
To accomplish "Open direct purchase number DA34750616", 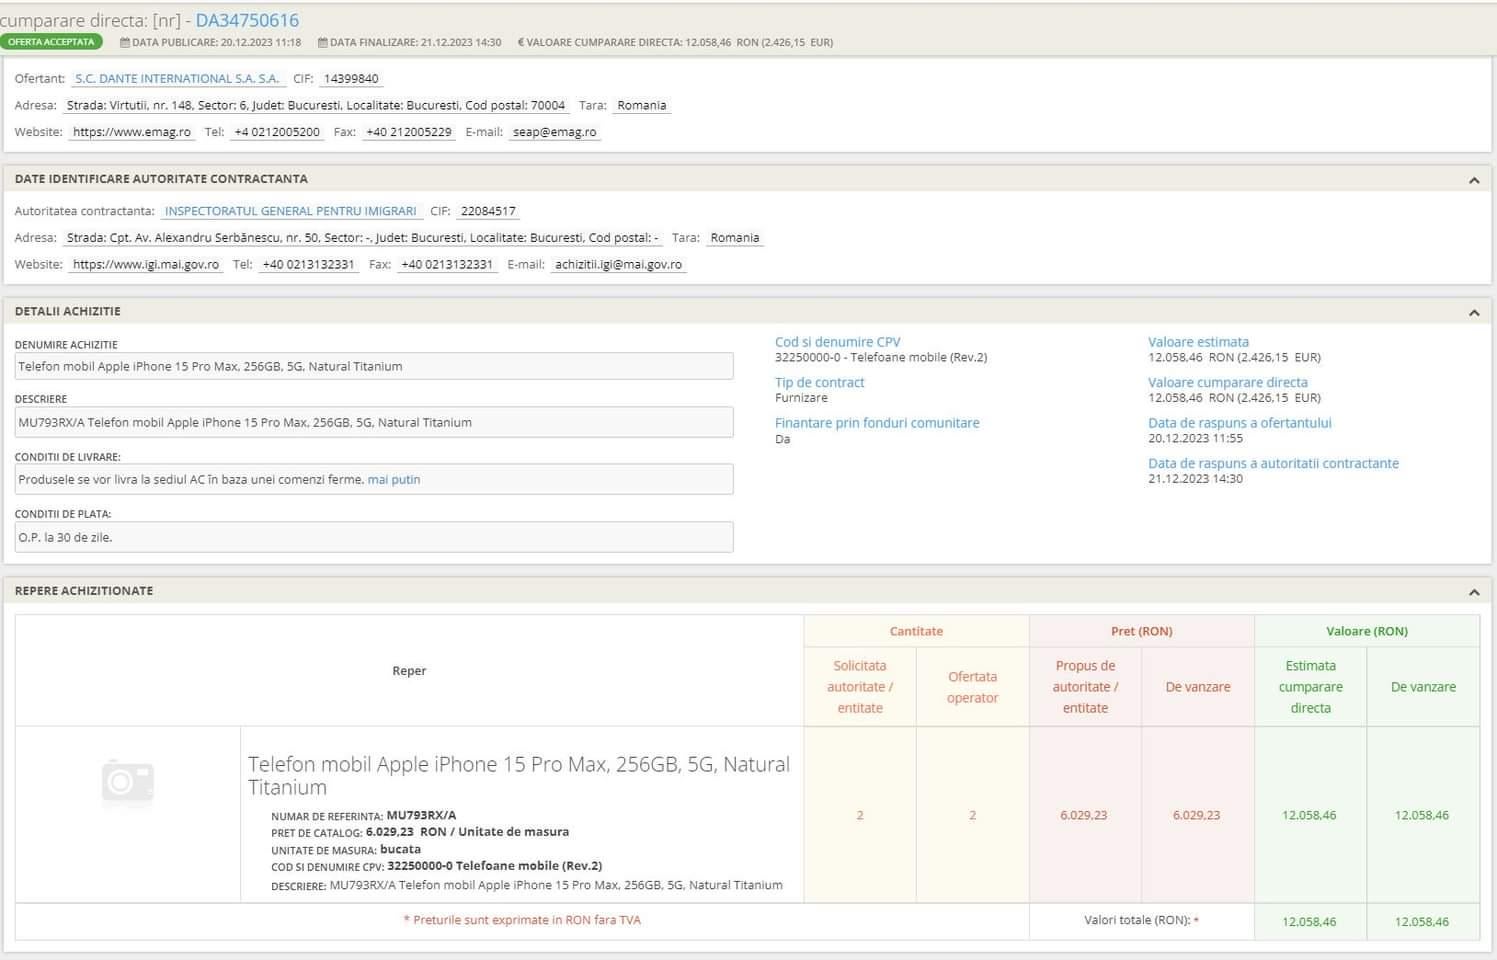I will click(x=247, y=20).
